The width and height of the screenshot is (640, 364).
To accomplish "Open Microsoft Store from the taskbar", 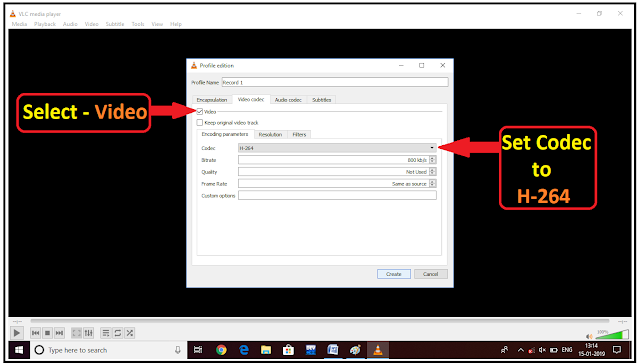I will 289,350.
